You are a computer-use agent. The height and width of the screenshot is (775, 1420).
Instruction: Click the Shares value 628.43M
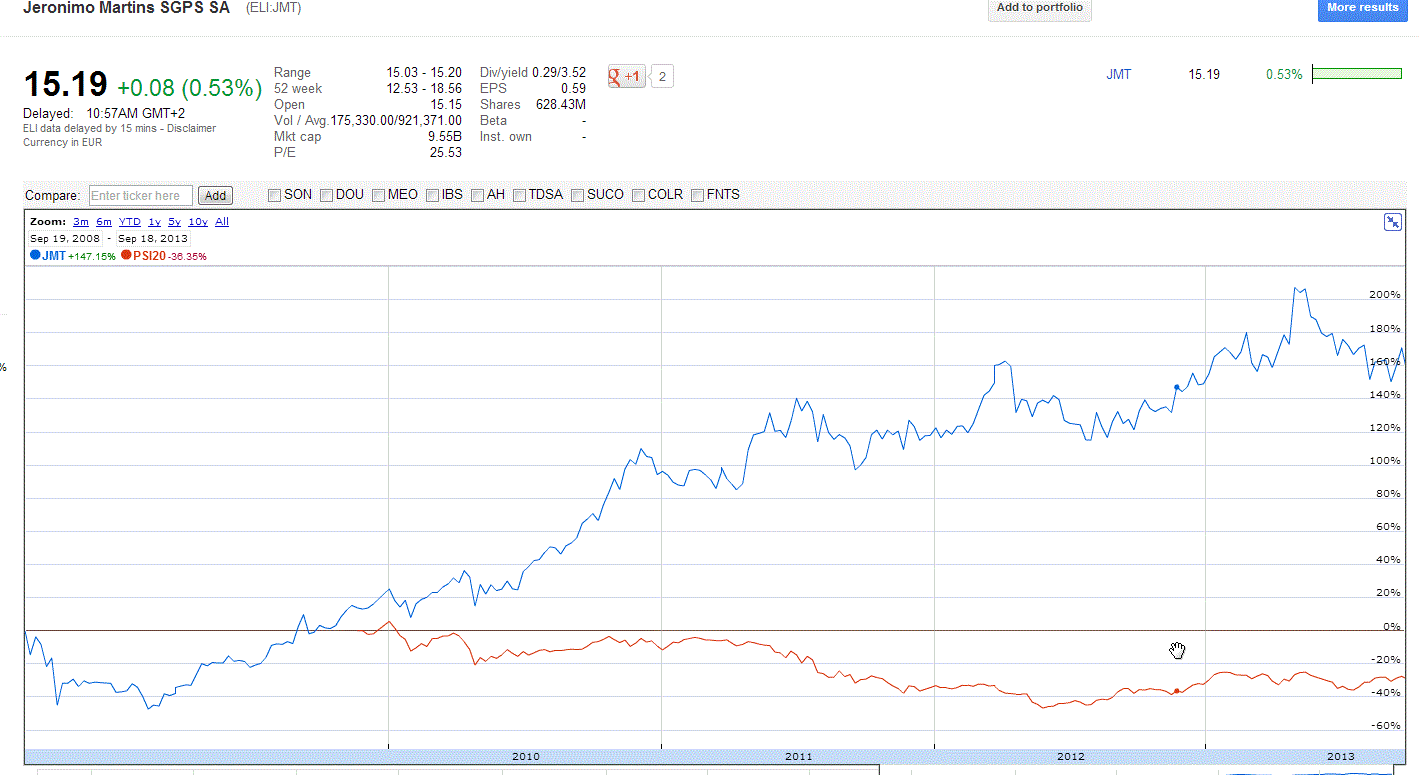pos(560,105)
